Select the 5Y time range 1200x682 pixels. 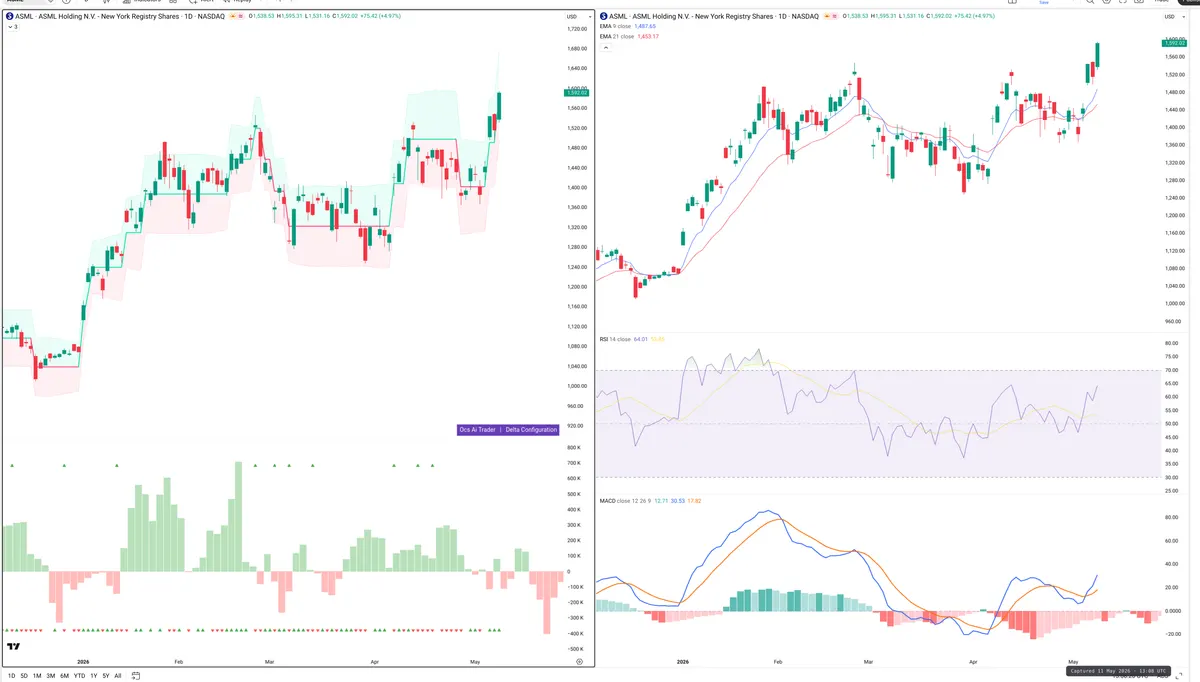coord(106,676)
